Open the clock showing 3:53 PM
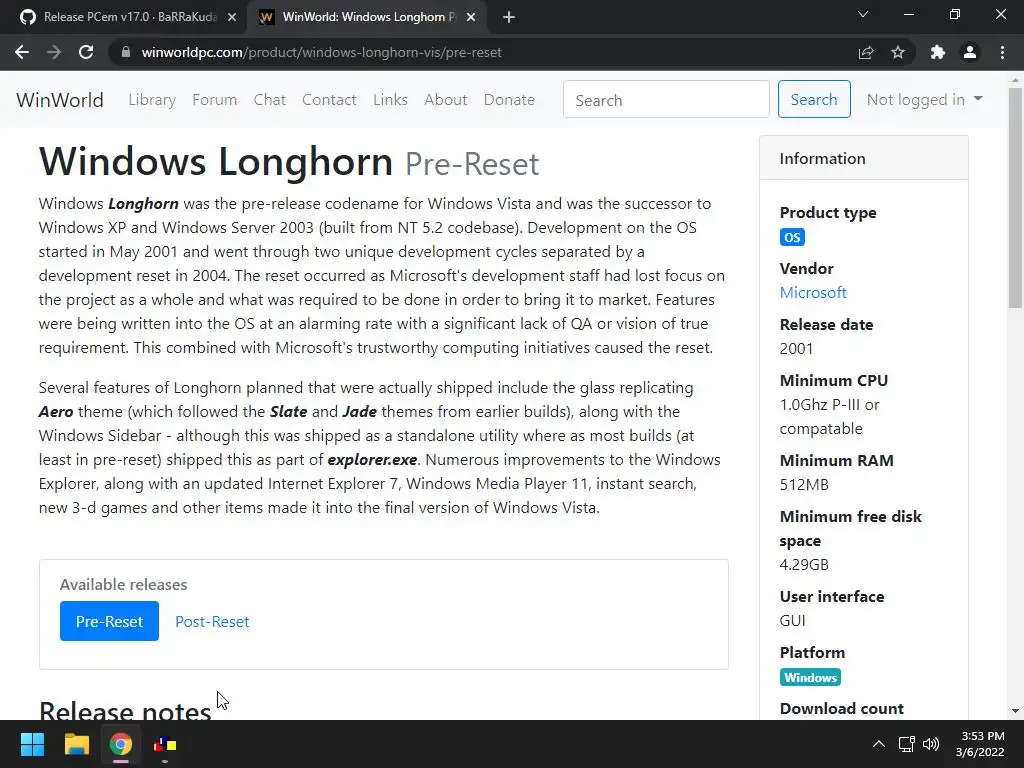 (980, 744)
